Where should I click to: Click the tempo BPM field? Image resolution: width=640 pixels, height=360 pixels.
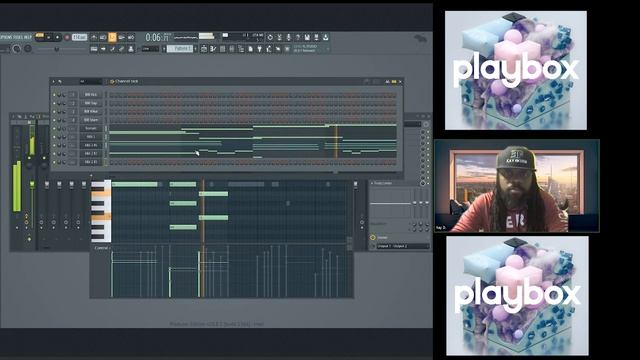pos(79,37)
